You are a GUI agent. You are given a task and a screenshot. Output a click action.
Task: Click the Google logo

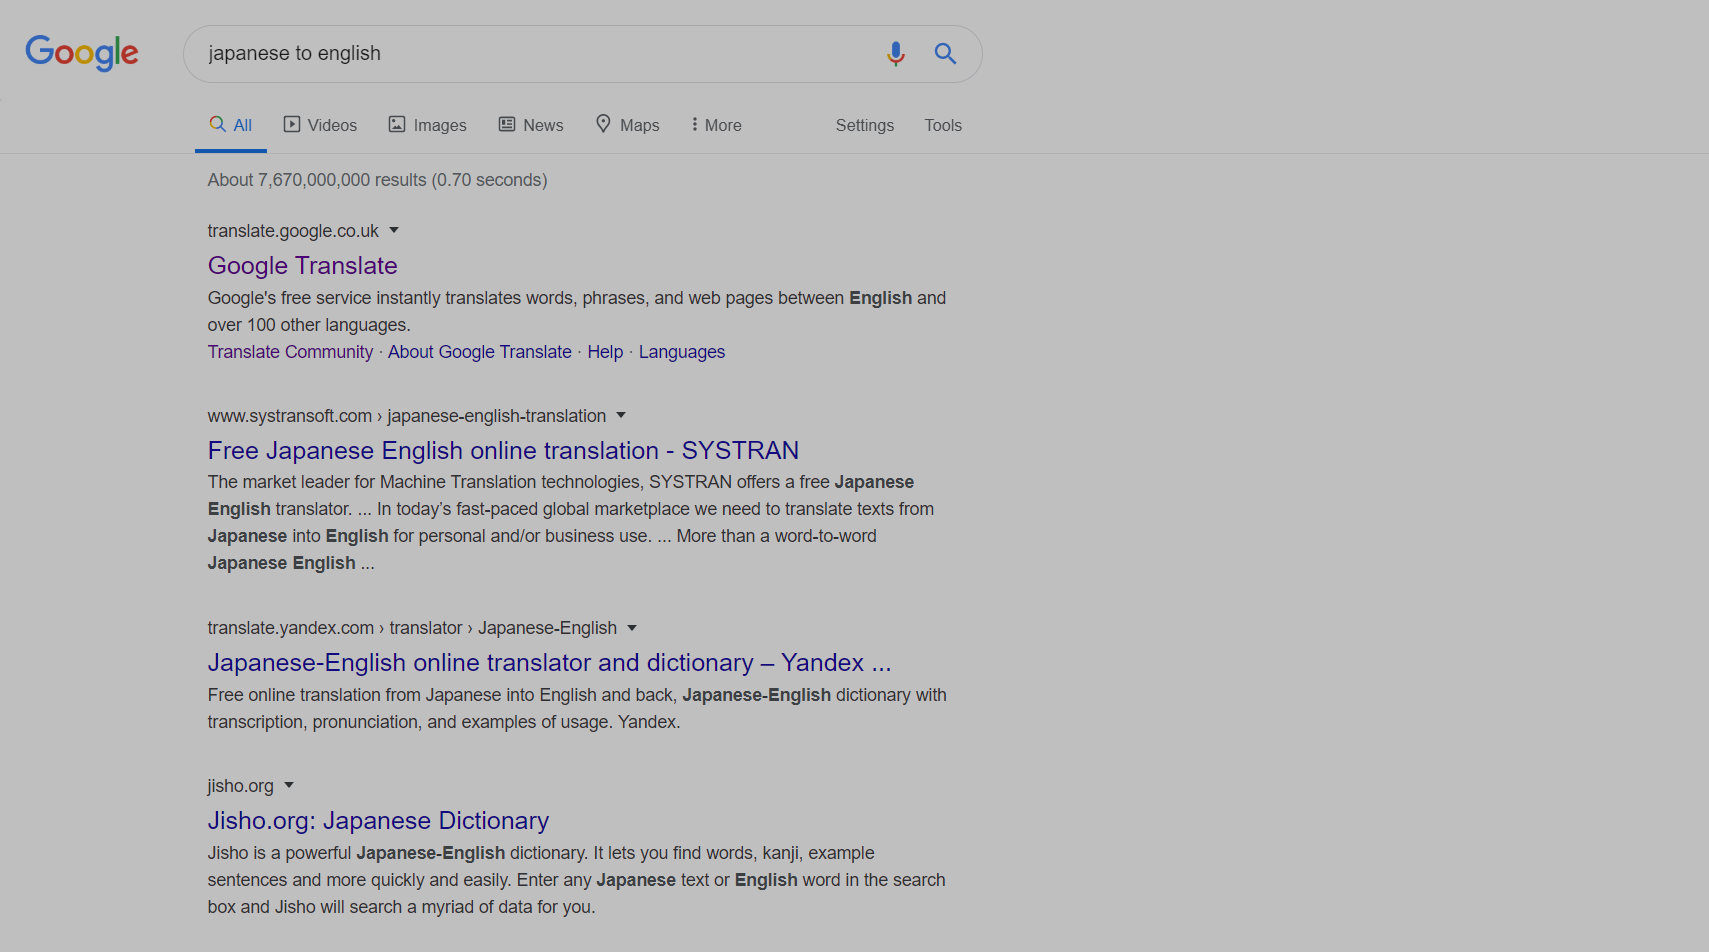pyautogui.click(x=82, y=53)
